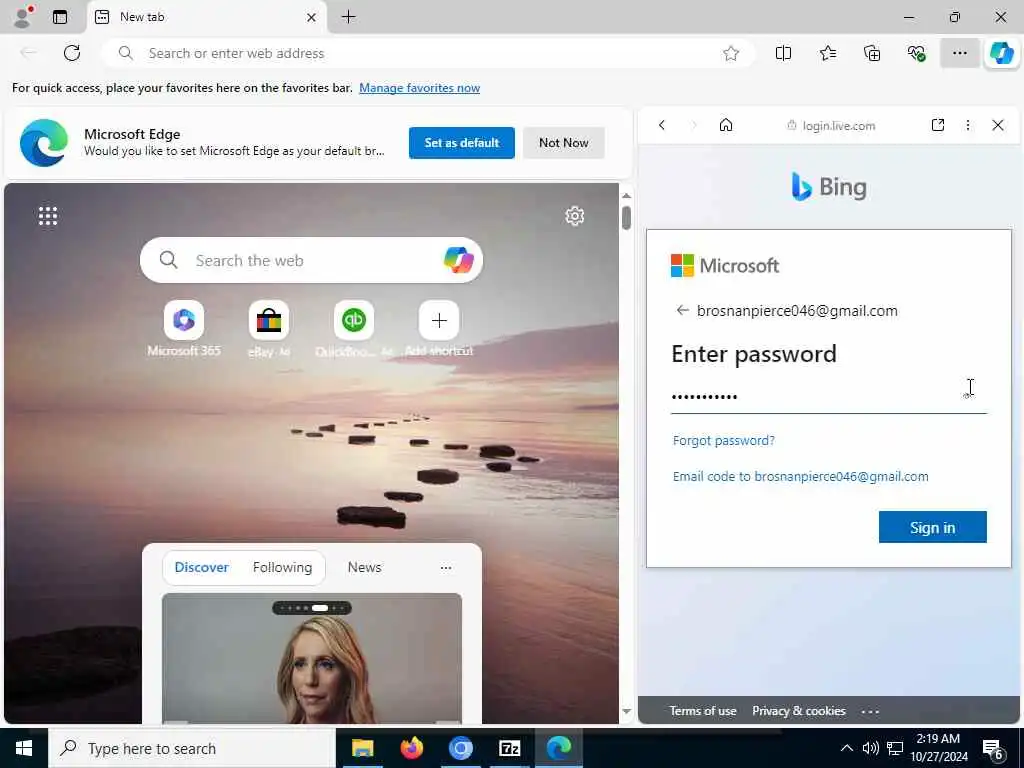Click the Forgot password? link

pyautogui.click(x=724, y=441)
